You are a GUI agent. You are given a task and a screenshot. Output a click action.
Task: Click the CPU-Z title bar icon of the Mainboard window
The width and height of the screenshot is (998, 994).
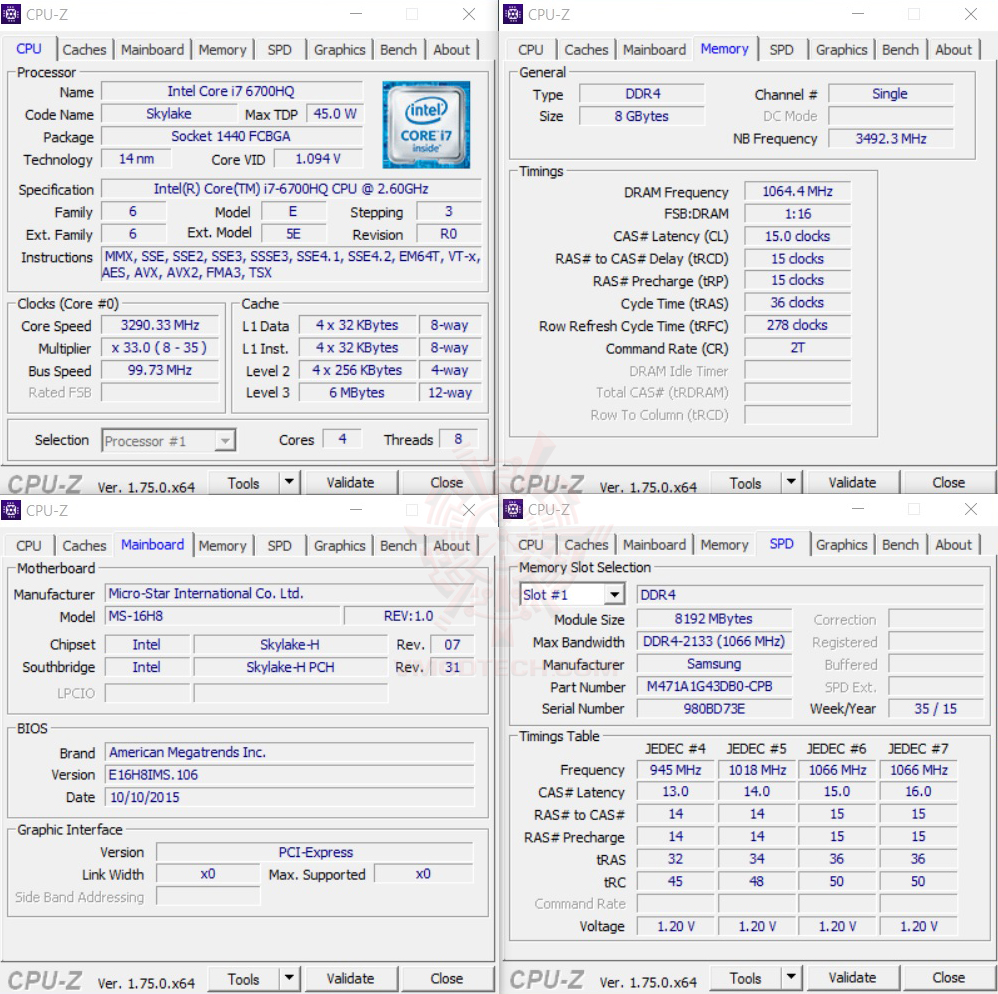point(11,510)
